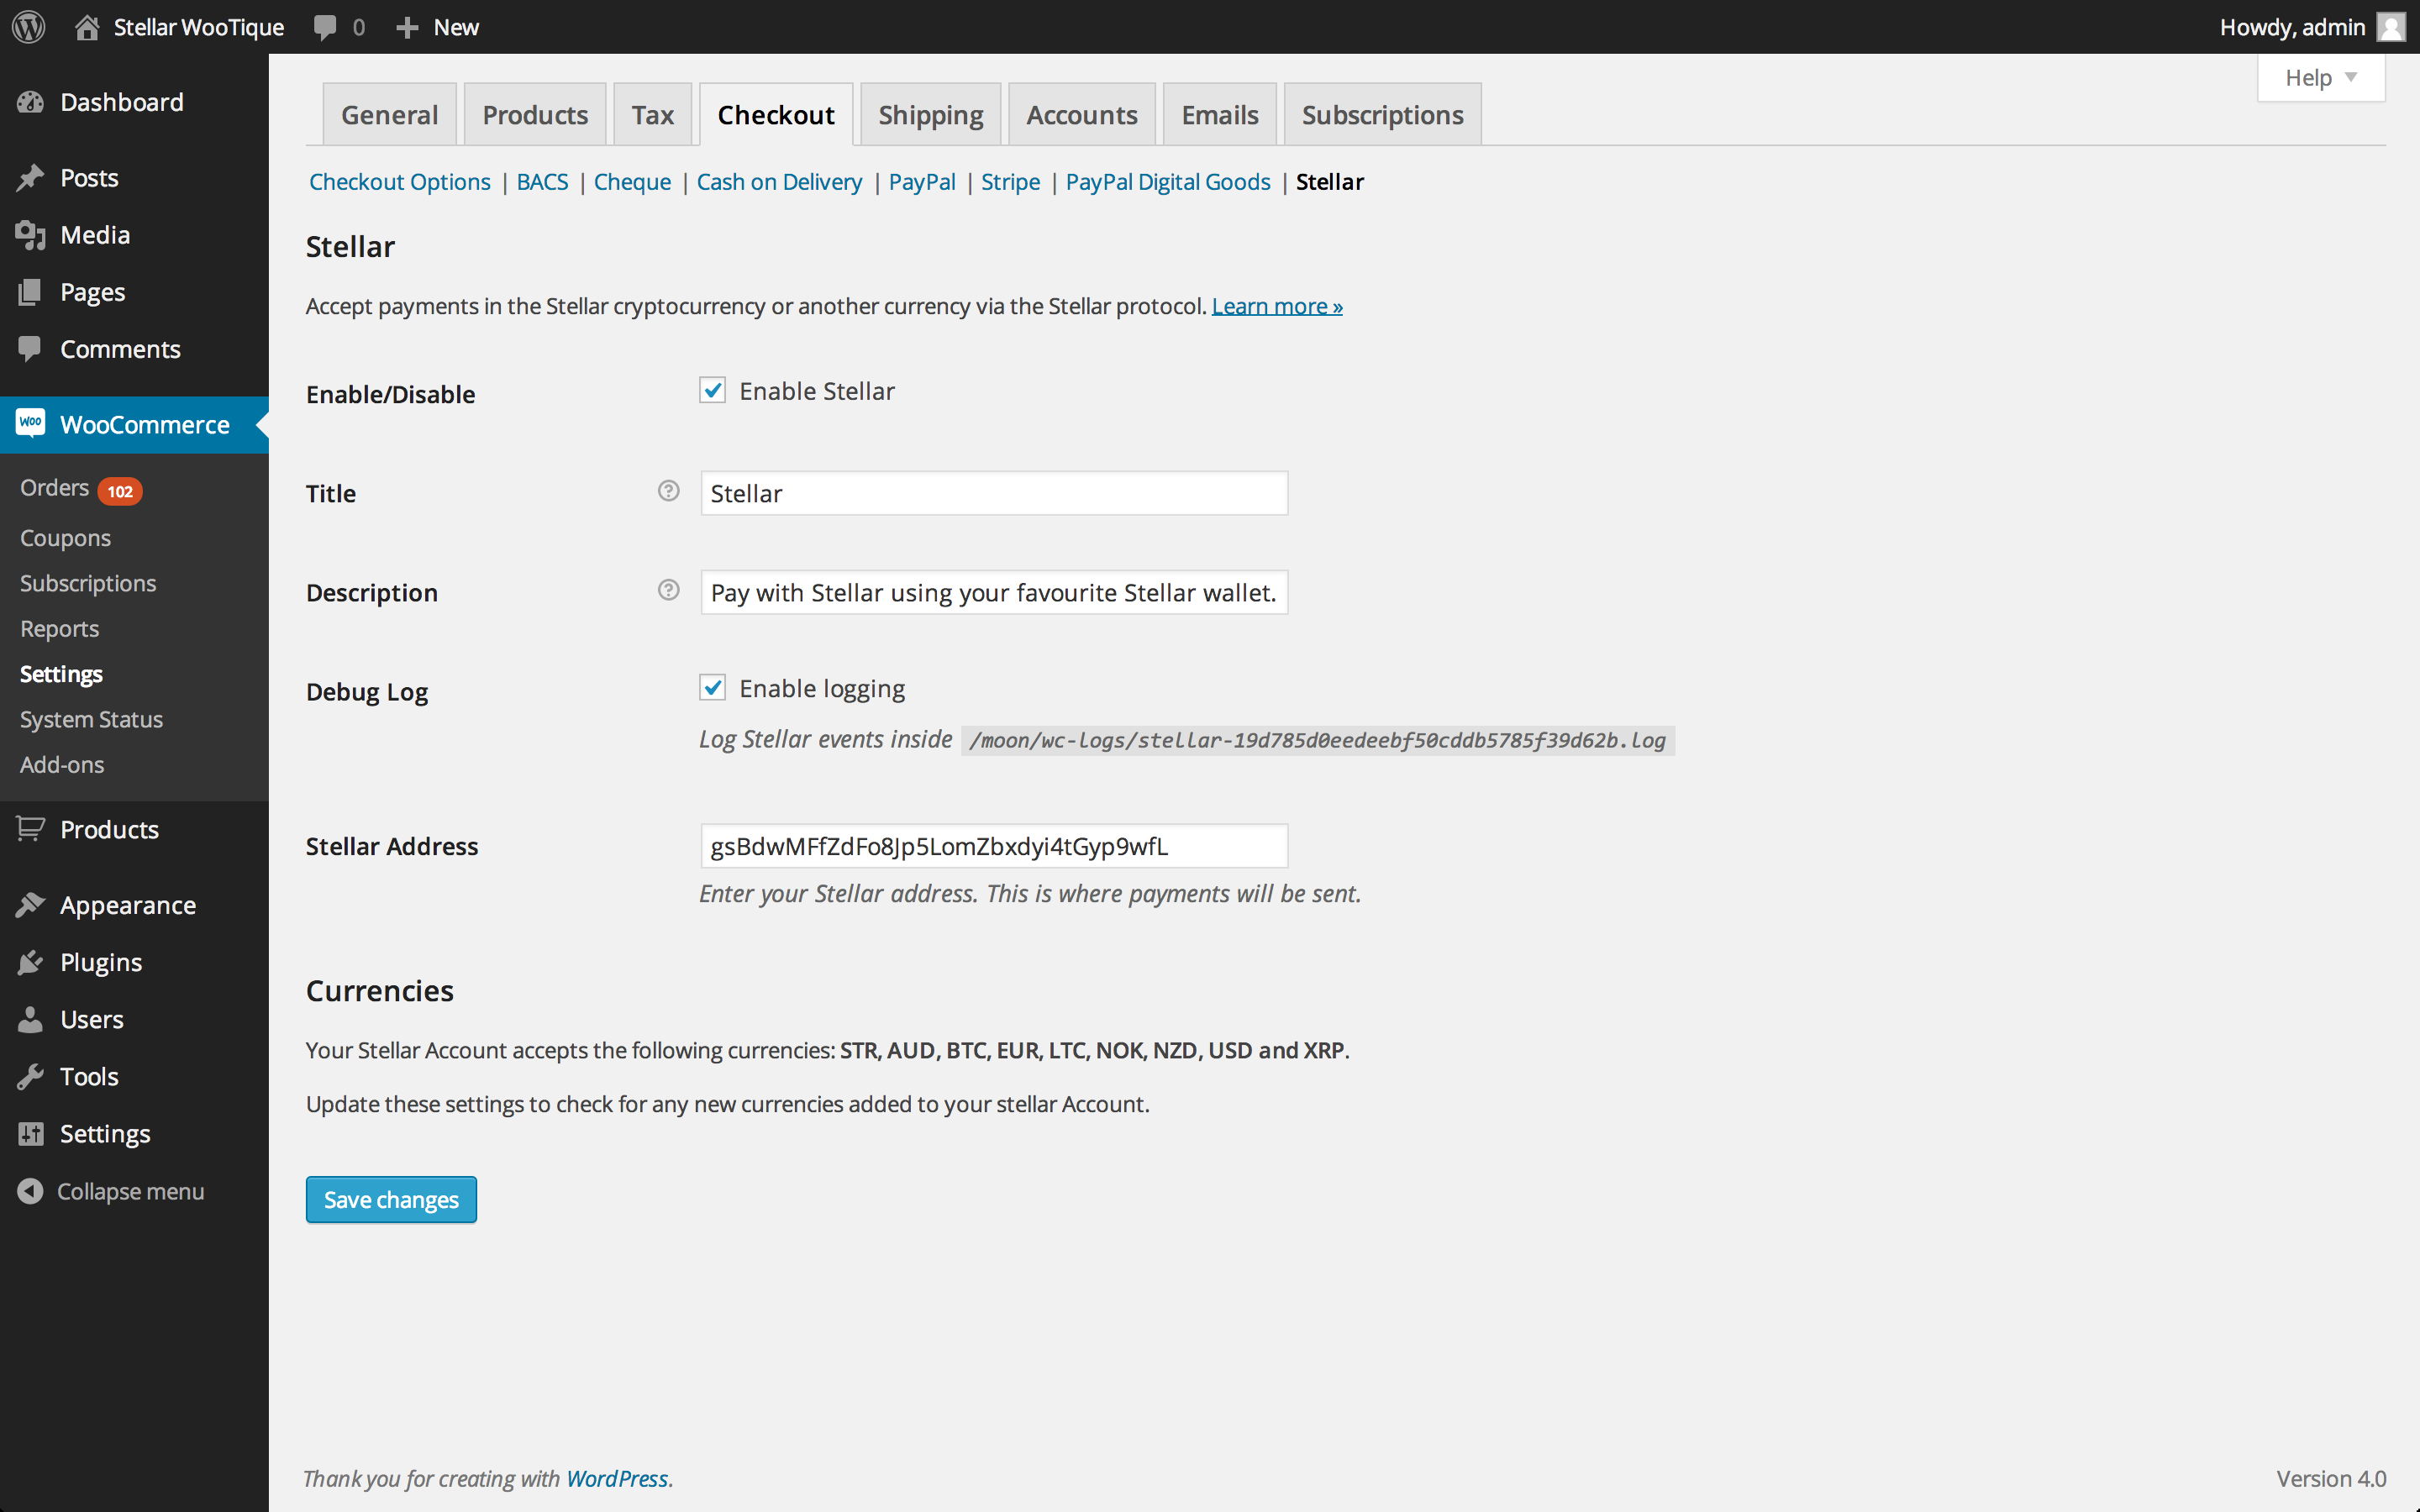
Task: Select the current Stellar section label
Action: (1329, 182)
